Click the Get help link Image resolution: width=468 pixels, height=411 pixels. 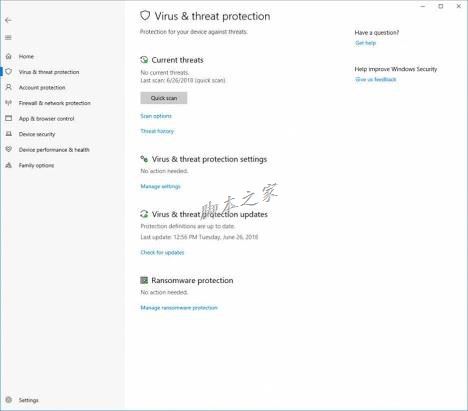[365, 43]
